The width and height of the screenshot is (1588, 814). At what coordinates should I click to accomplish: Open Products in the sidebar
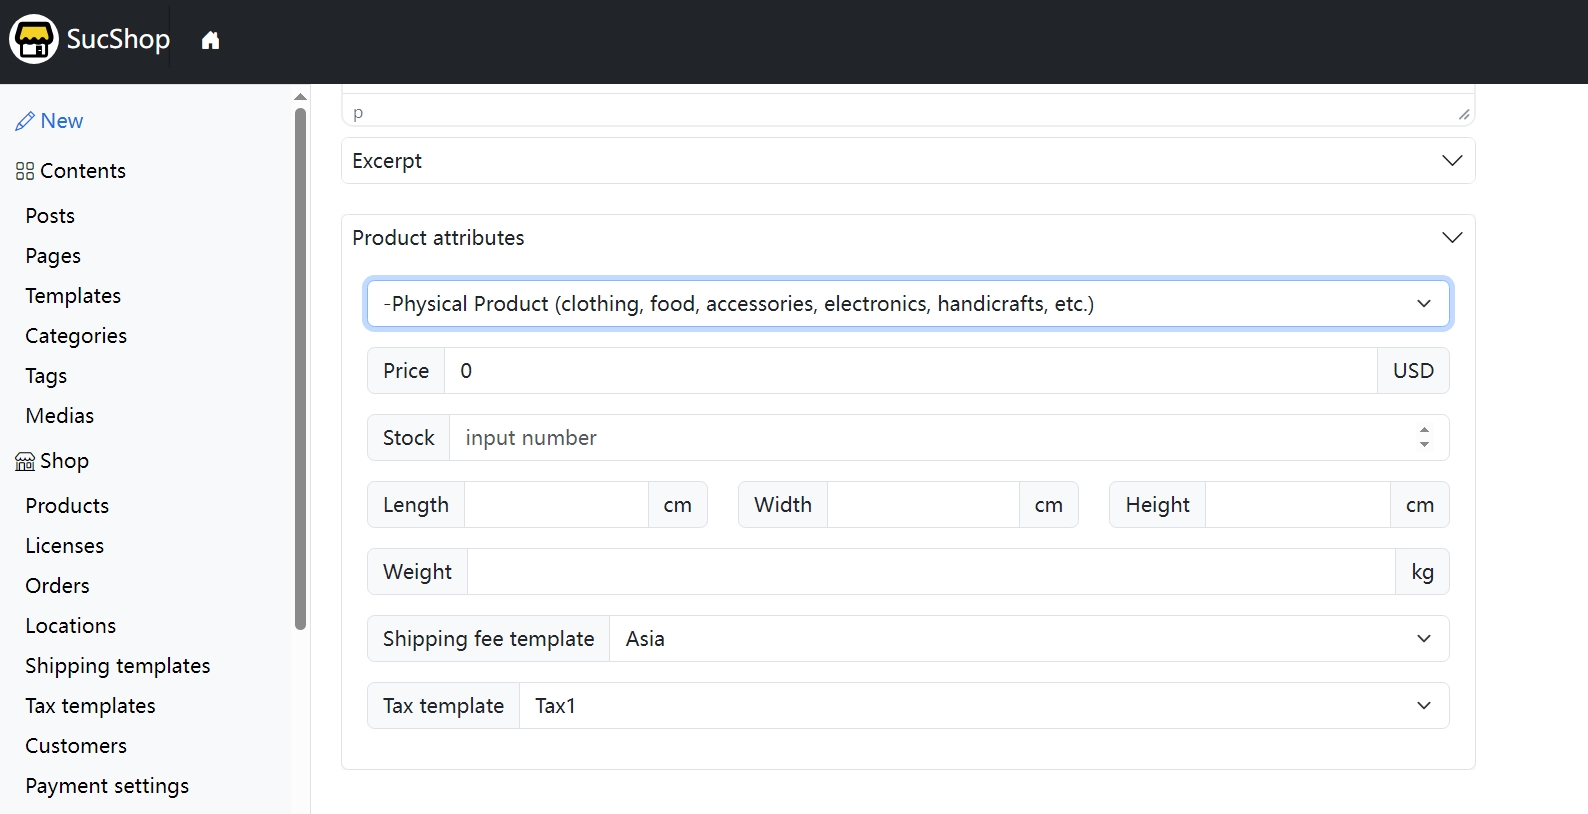point(67,506)
